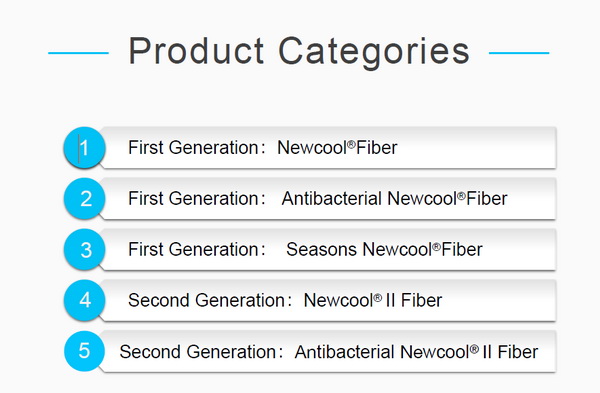Click the blue number 1 circle
The width and height of the screenshot is (600, 393).
(x=84, y=147)
